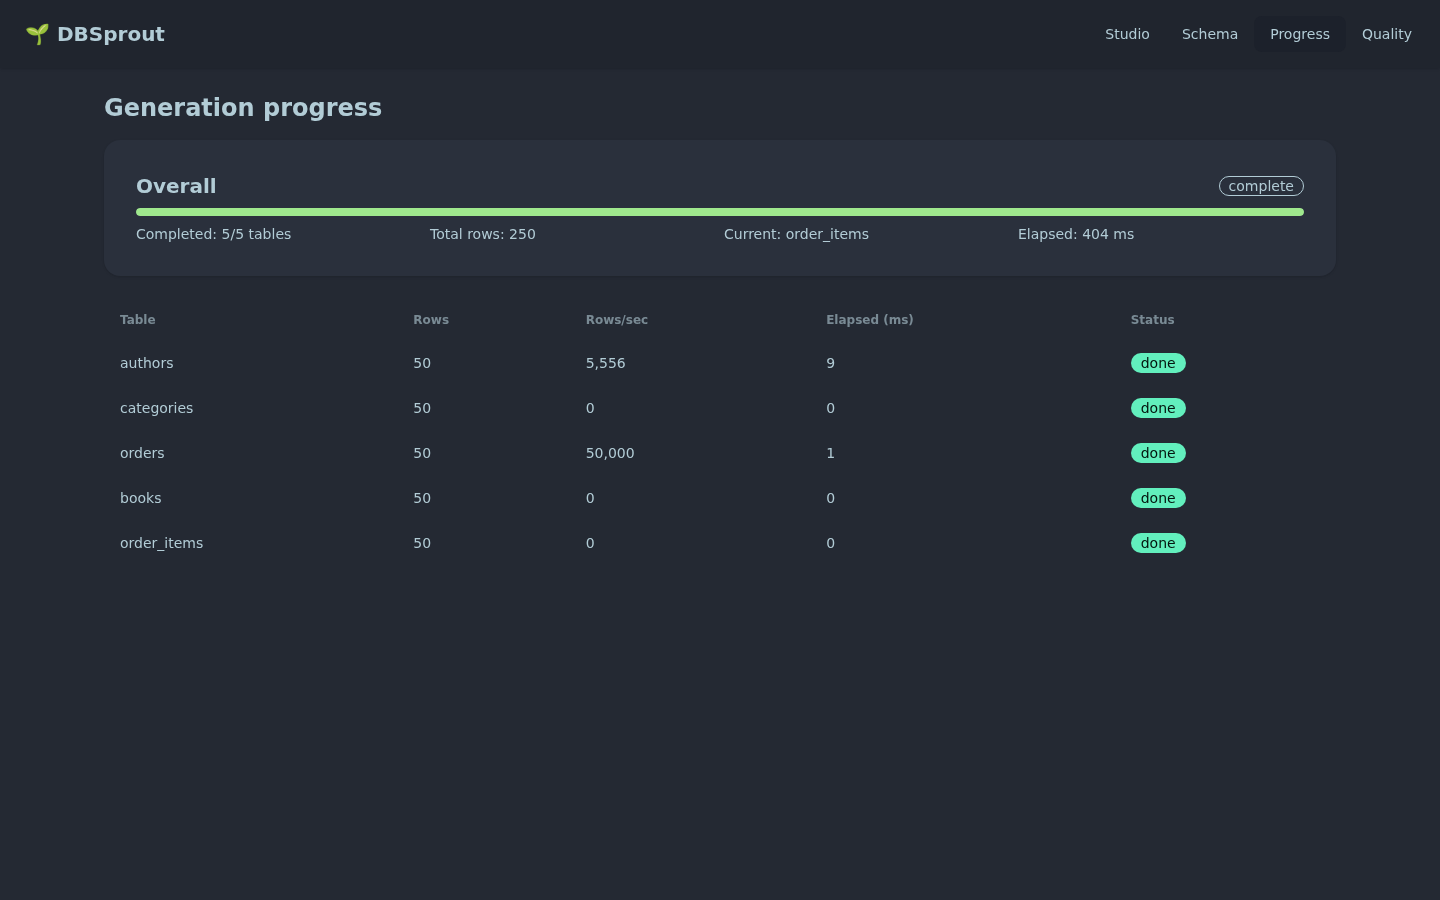
Task: Click the Table column header
Action: coord(138,320)
